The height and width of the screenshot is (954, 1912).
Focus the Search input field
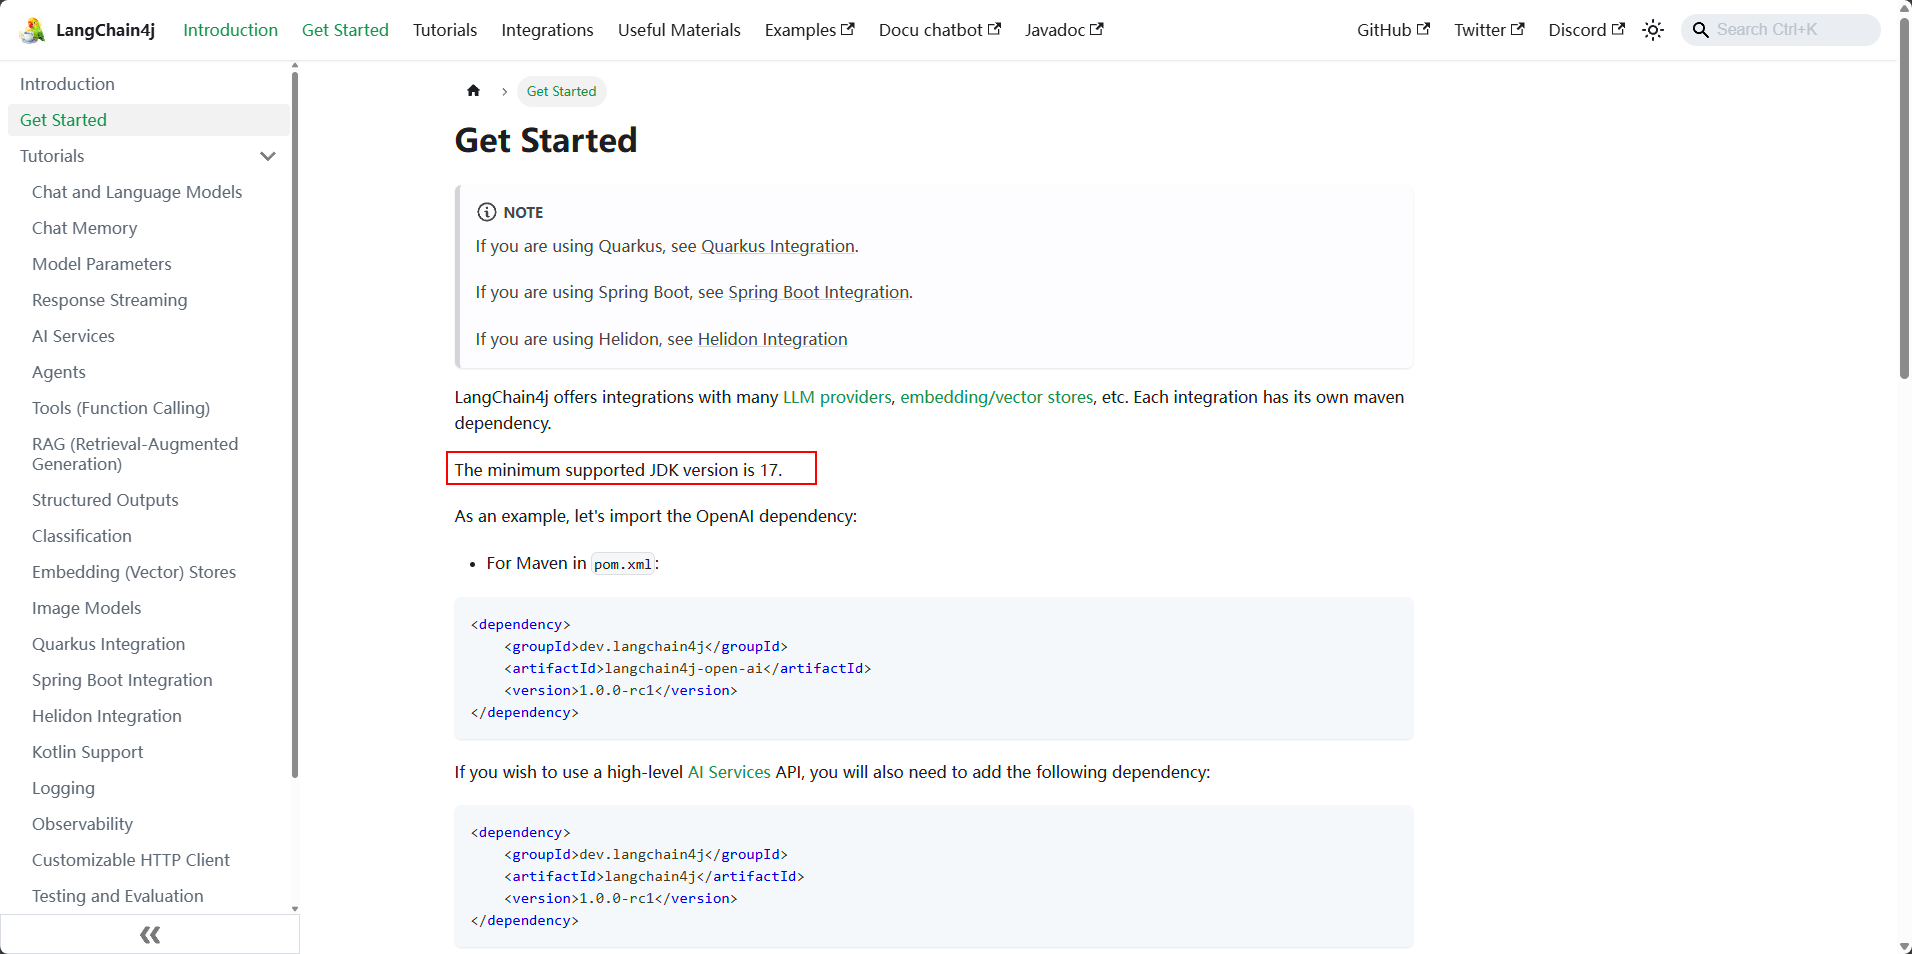[1781, 30]
